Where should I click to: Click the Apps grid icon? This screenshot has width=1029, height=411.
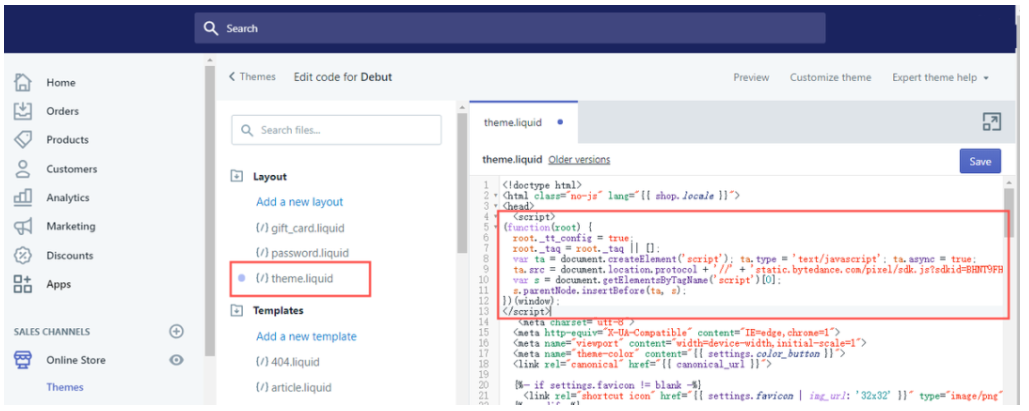[23, 284]
